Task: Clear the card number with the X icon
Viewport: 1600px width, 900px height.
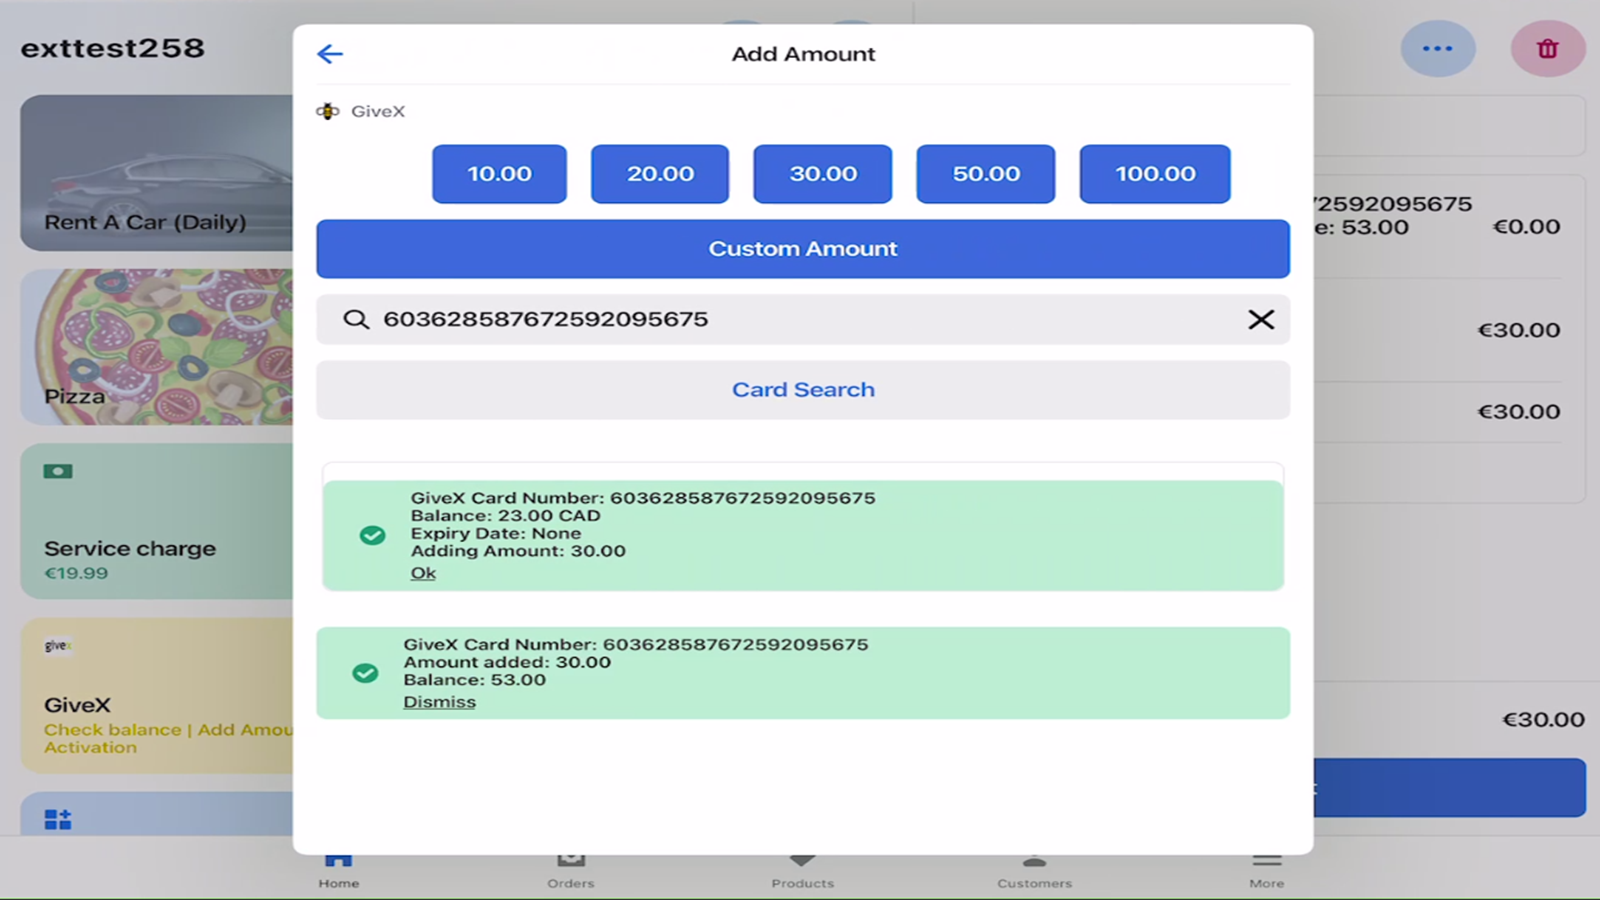Action: pos(1261,320)
